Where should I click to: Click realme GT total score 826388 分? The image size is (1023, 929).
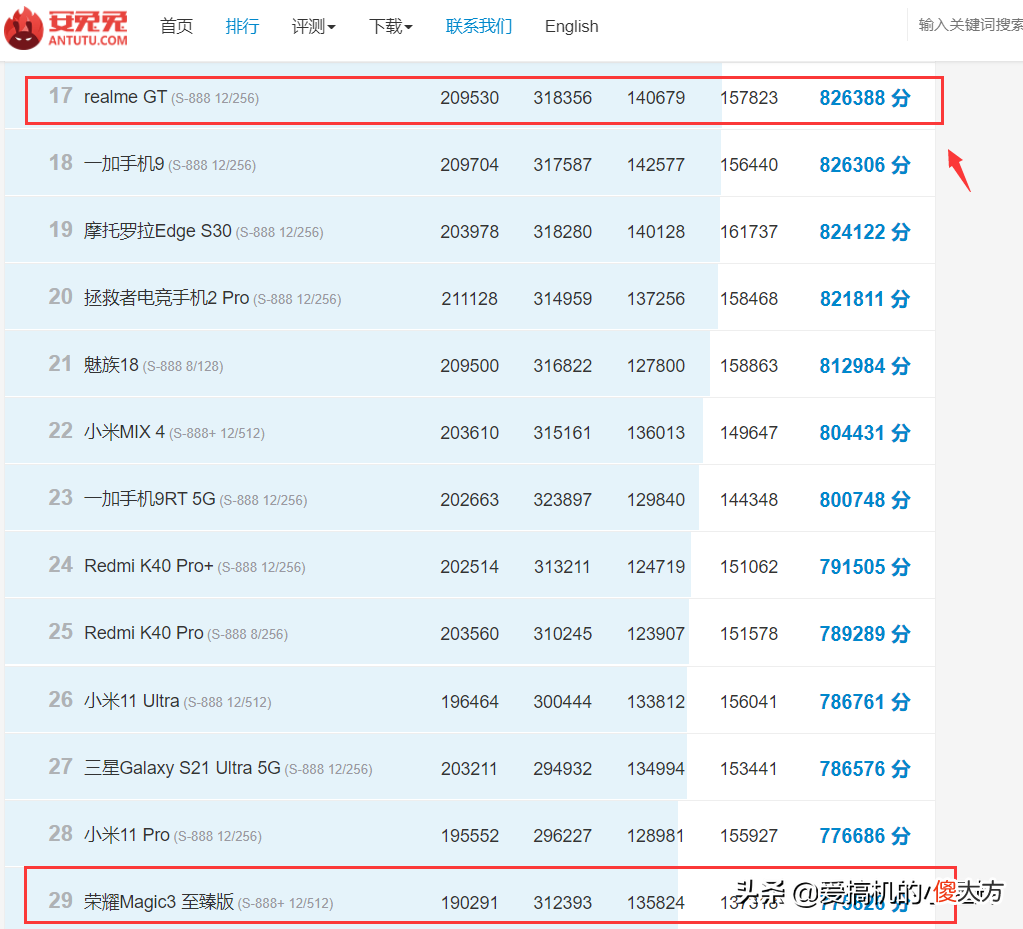[864, 98]
